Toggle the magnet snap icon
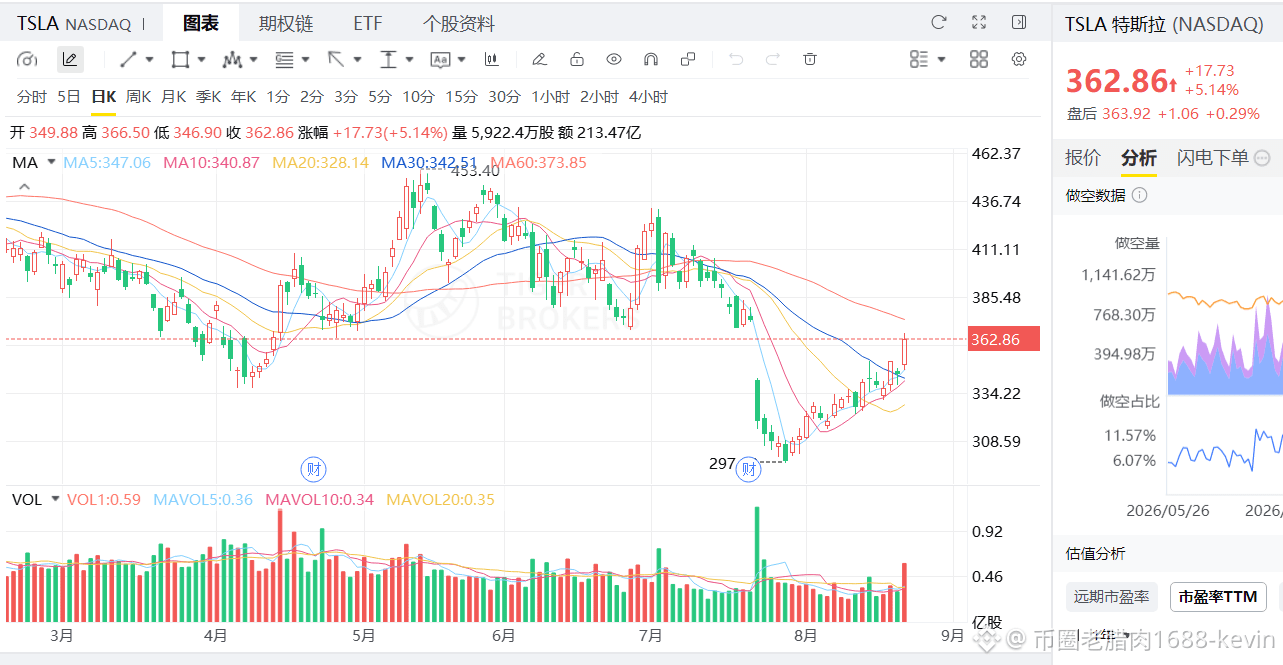 [x=651, y=60]
